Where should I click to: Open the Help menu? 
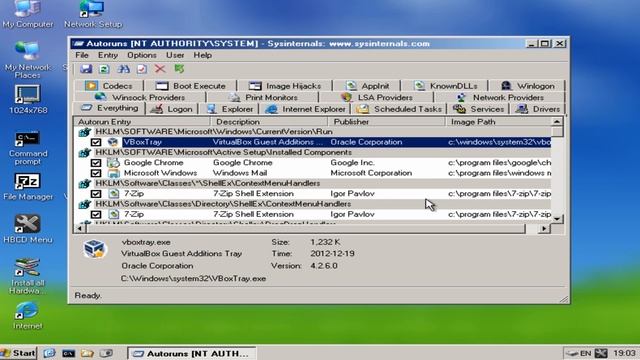(x=202, y=55)
